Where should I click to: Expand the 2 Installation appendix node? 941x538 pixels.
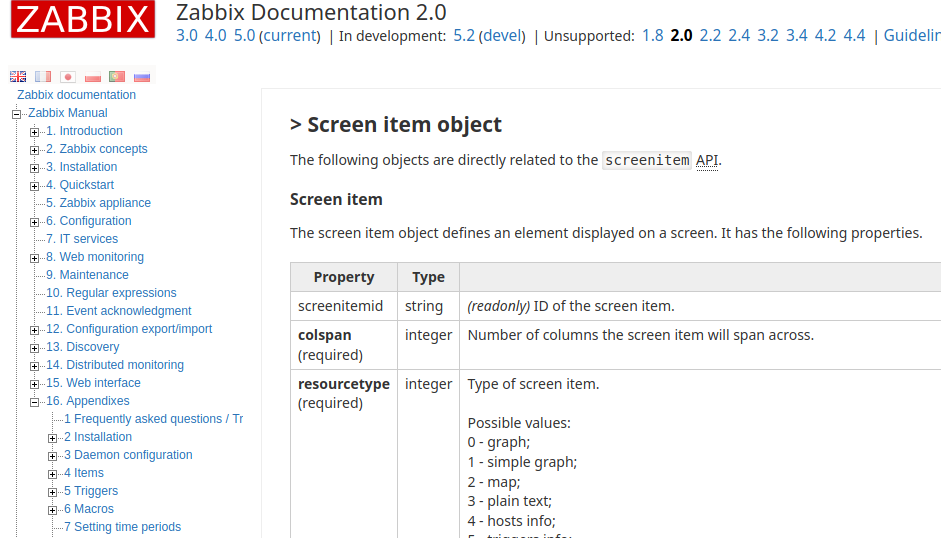pyautogui.click(x=53, y=438)
